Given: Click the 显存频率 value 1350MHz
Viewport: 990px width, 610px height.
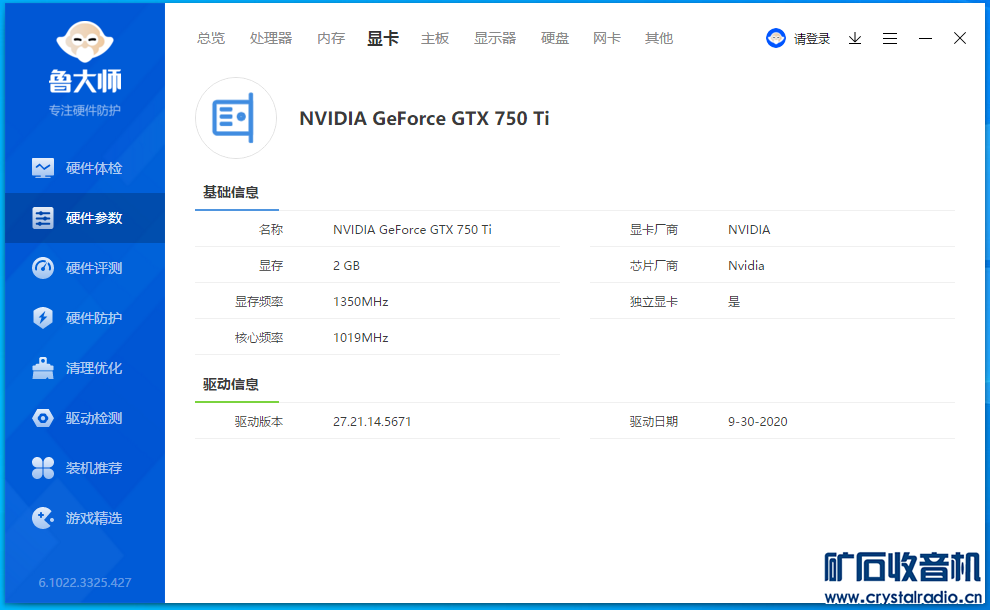Looking at the screenshot, I should (361, 302).
